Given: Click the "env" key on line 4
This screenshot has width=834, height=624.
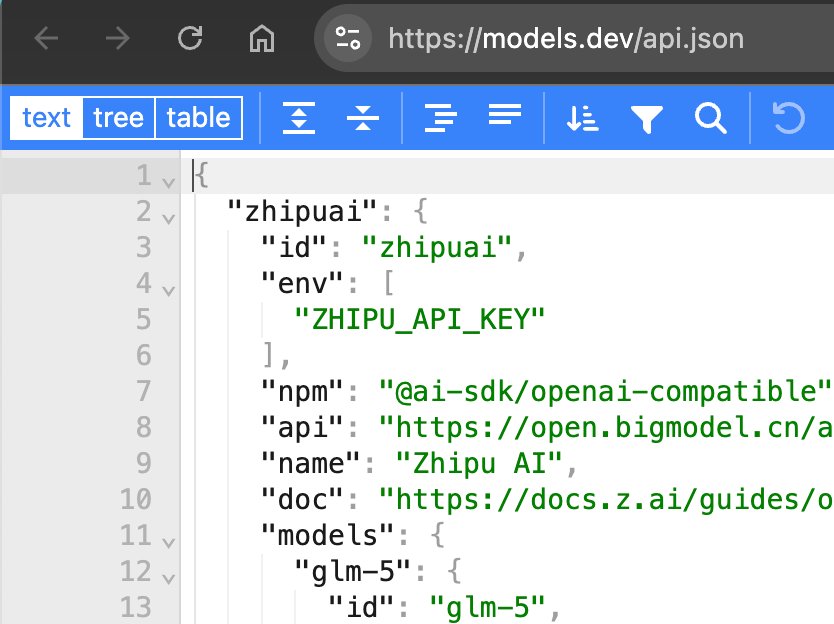Looking at the screenshot, I should [302, 284].
